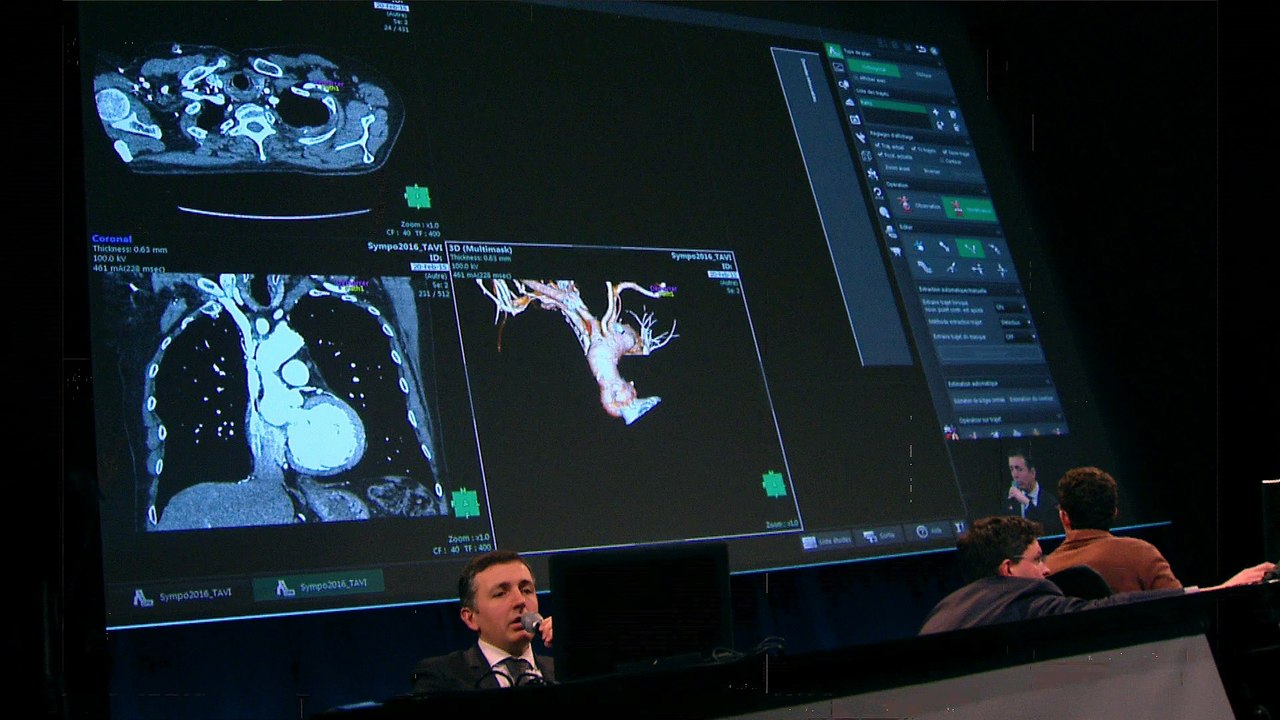Click the green orientation cube in the 3D view
This screenshot has width=1280, height=720.
[x=774, y=484]
